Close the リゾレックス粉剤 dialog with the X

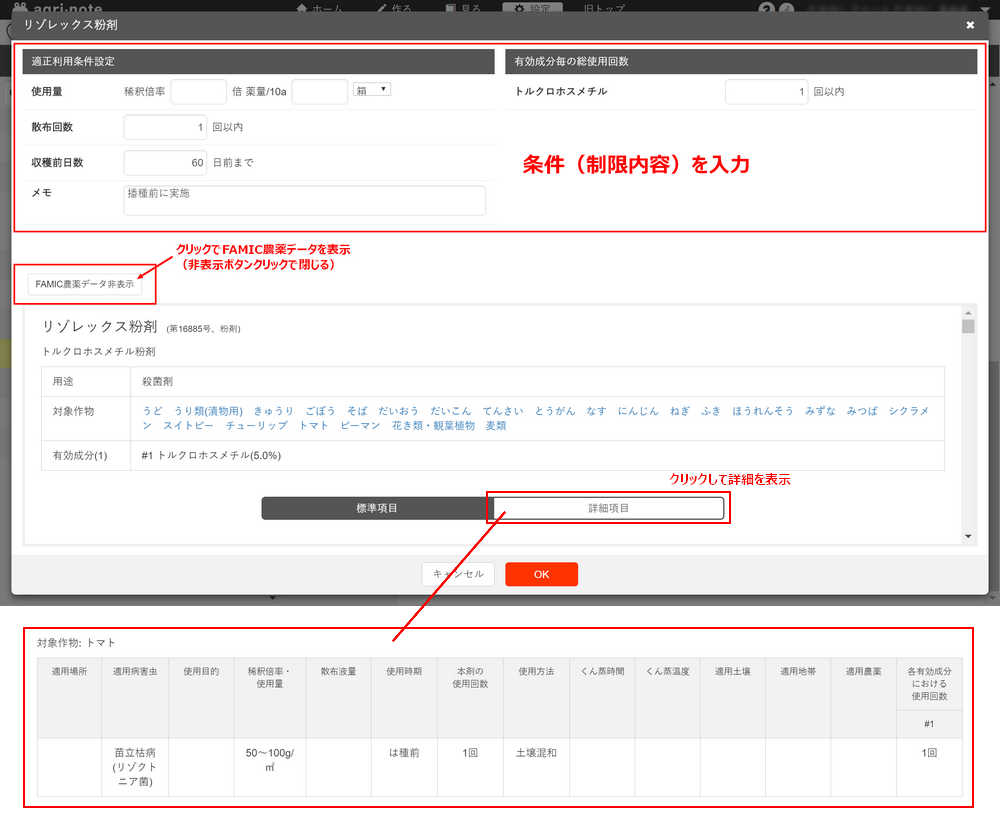pos(970,25)
